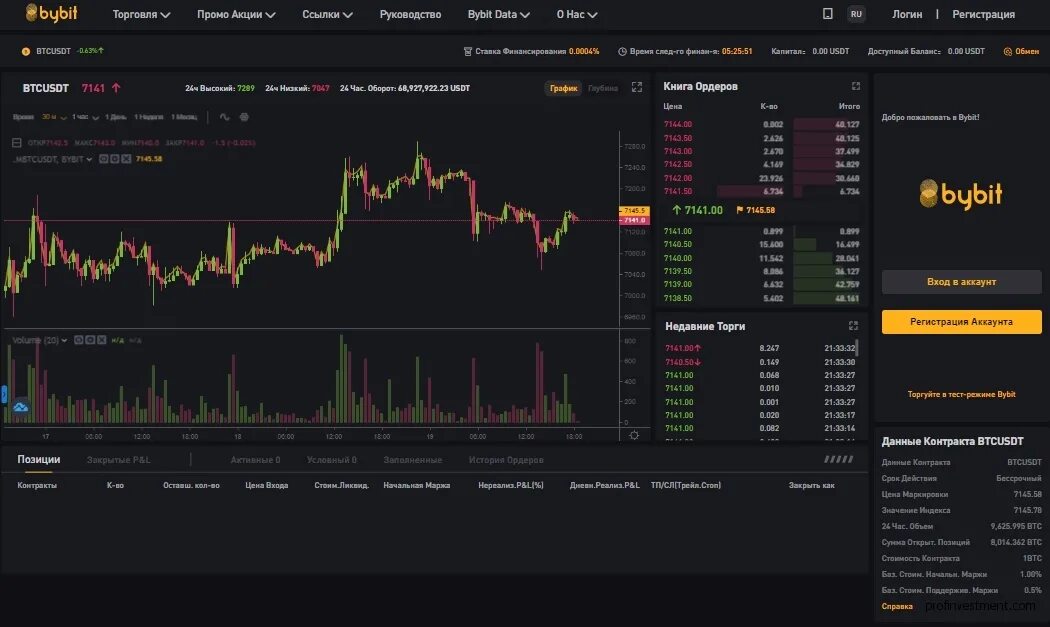Remove the Volume indicator
Screen dimensions: 1050x627
tap(101, 340)
